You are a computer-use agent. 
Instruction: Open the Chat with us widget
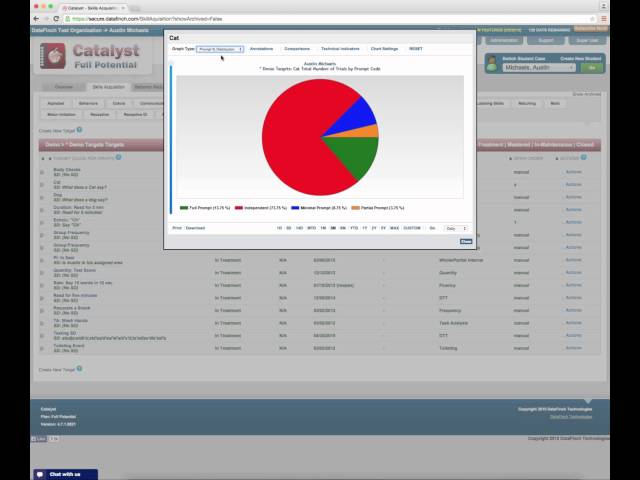pos(65,474)
